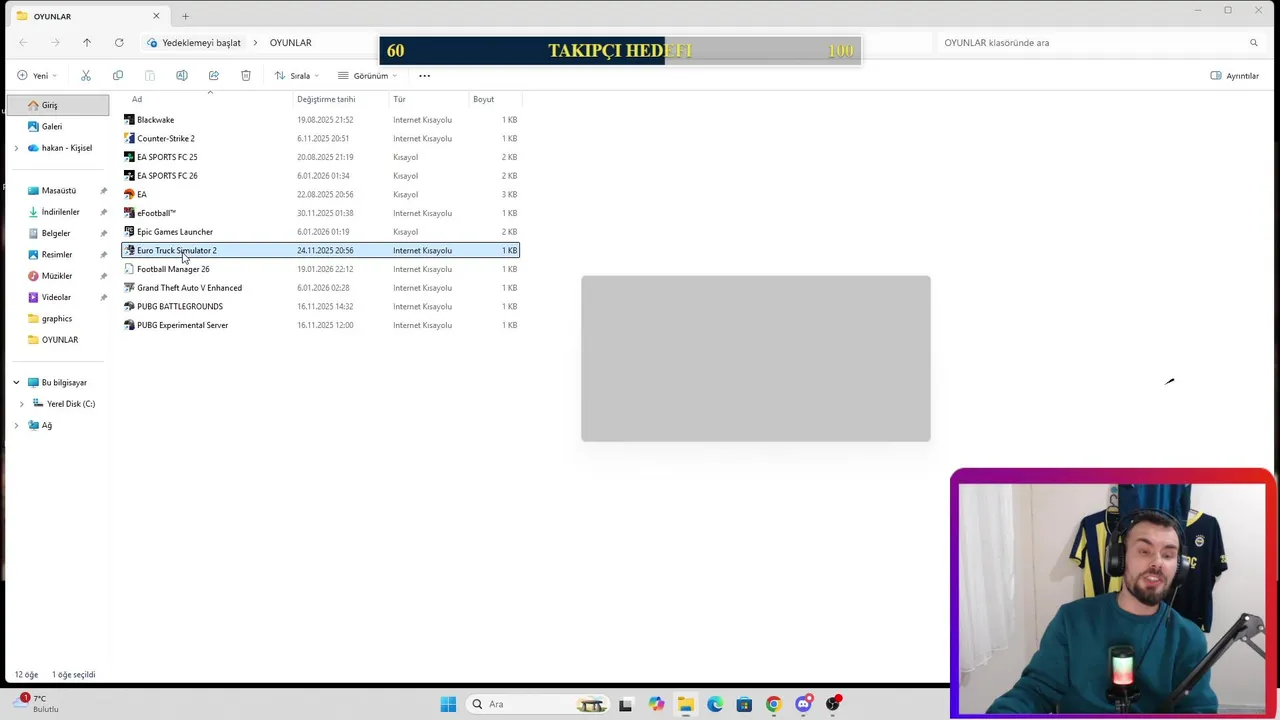Open Masaüstü quick access folder
The height and width of the screenshot is (720, 1280).
pos(58,191)
